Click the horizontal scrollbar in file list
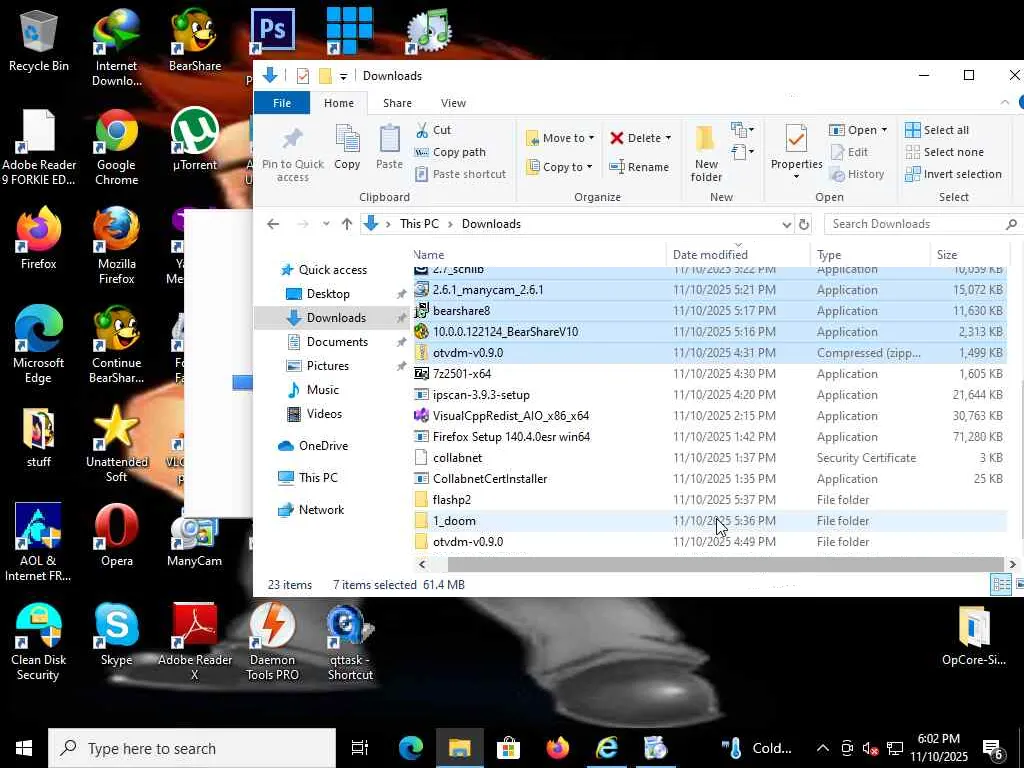Image resolution: width=1024 pixels, height=768 pixels. point(726,564)
